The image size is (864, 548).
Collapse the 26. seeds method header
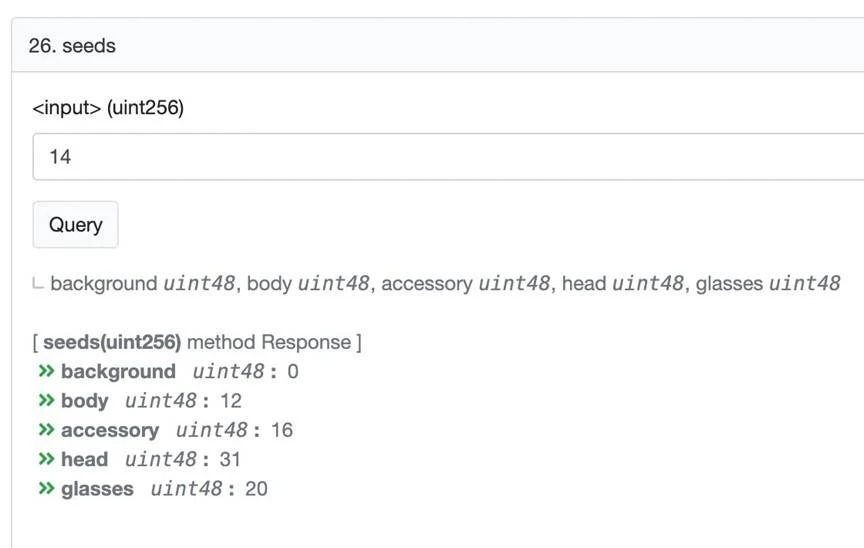[438, 45]
